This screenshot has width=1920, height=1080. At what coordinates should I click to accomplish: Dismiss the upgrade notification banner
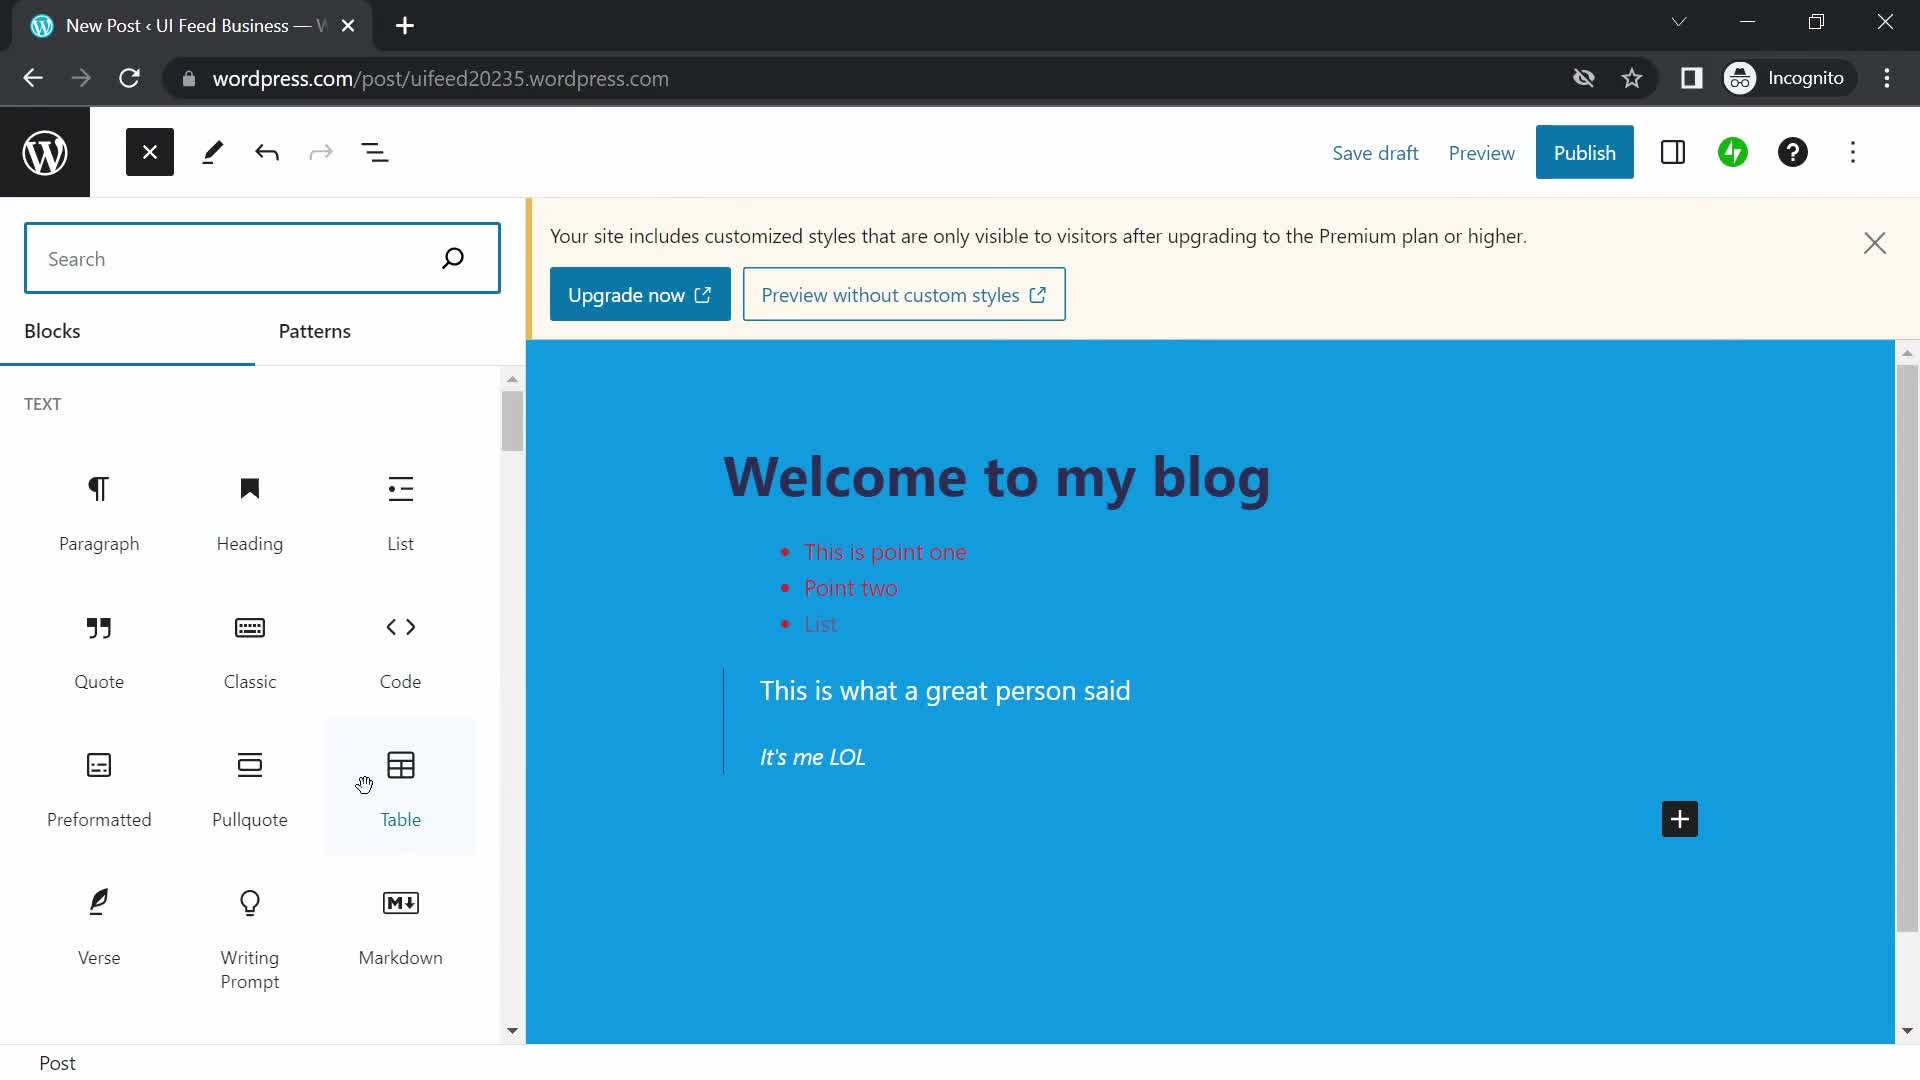pos(1875,244)
